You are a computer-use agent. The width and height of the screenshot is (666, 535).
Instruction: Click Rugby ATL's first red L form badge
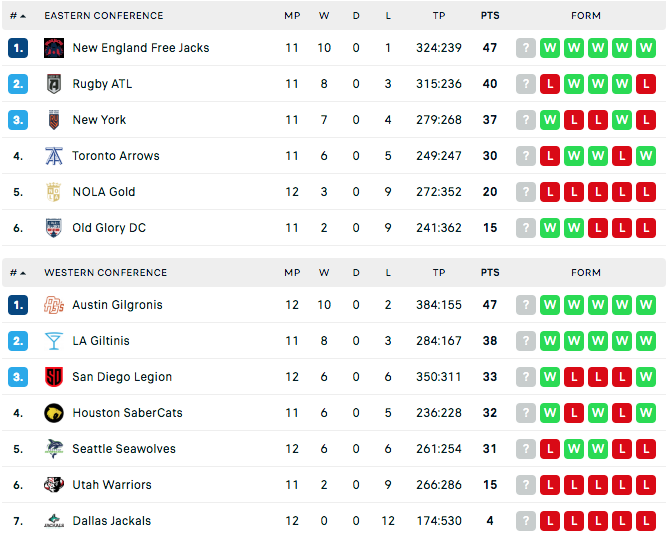(x=550, y=84)
